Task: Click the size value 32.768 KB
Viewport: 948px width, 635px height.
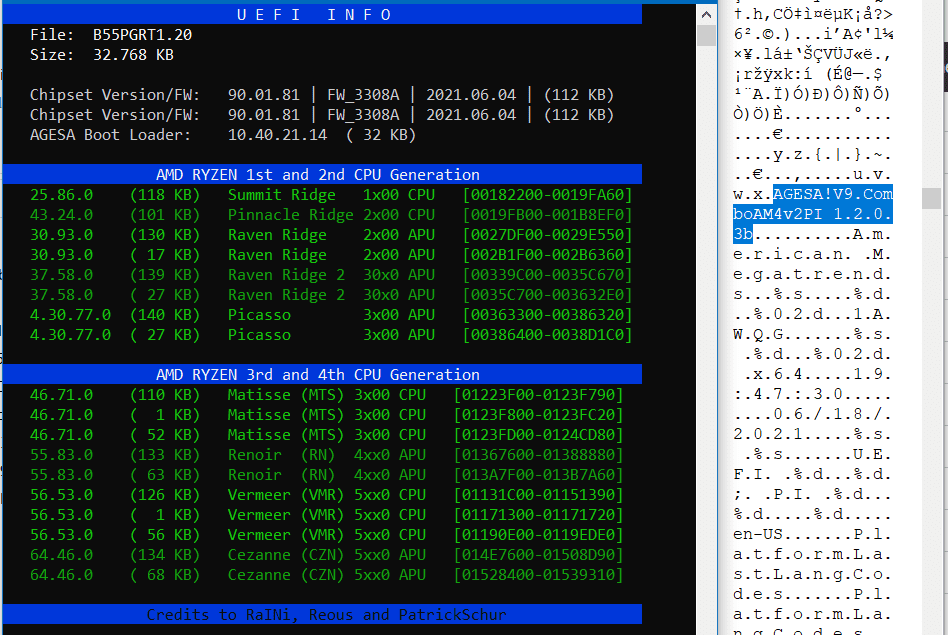Action: tap(133, 54)
